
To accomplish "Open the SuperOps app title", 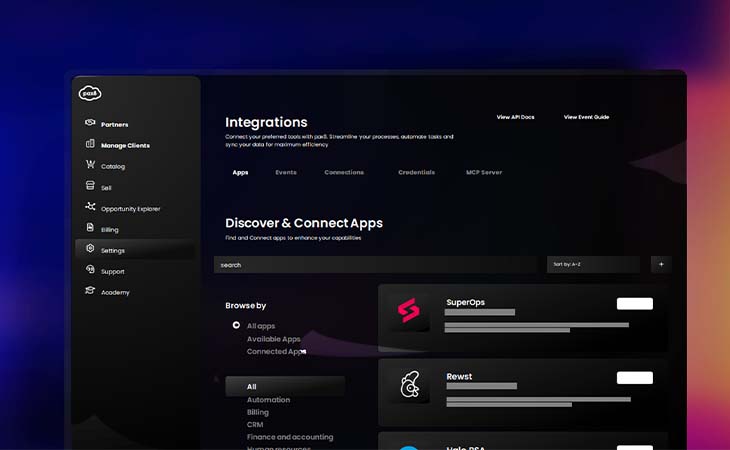I will click(466, 302).
